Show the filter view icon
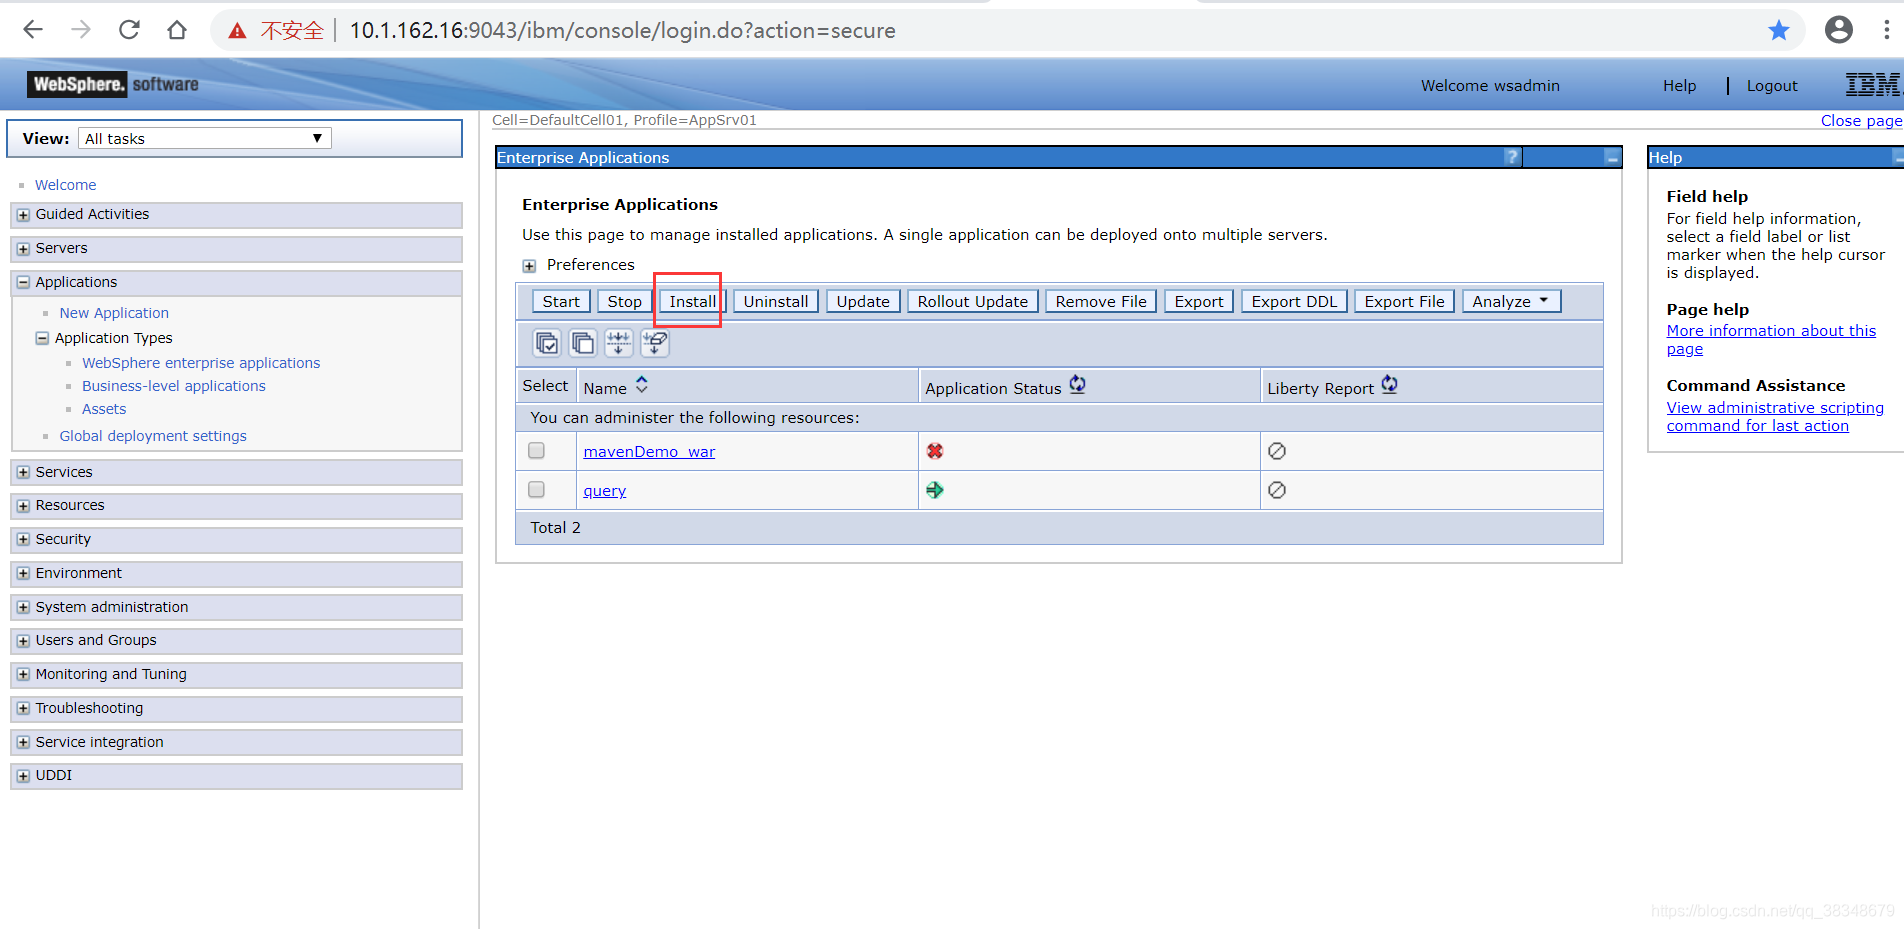The image size is (1904, 929). click(x=619, y=343)
